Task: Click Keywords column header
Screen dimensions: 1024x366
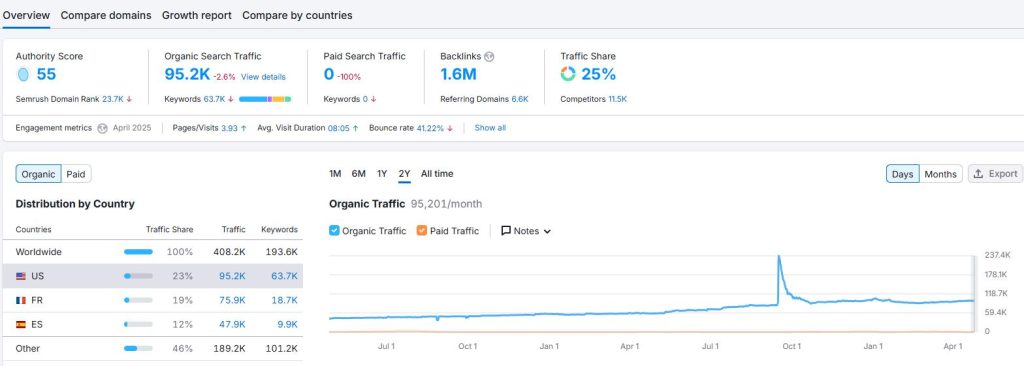Action: (280, 229)
